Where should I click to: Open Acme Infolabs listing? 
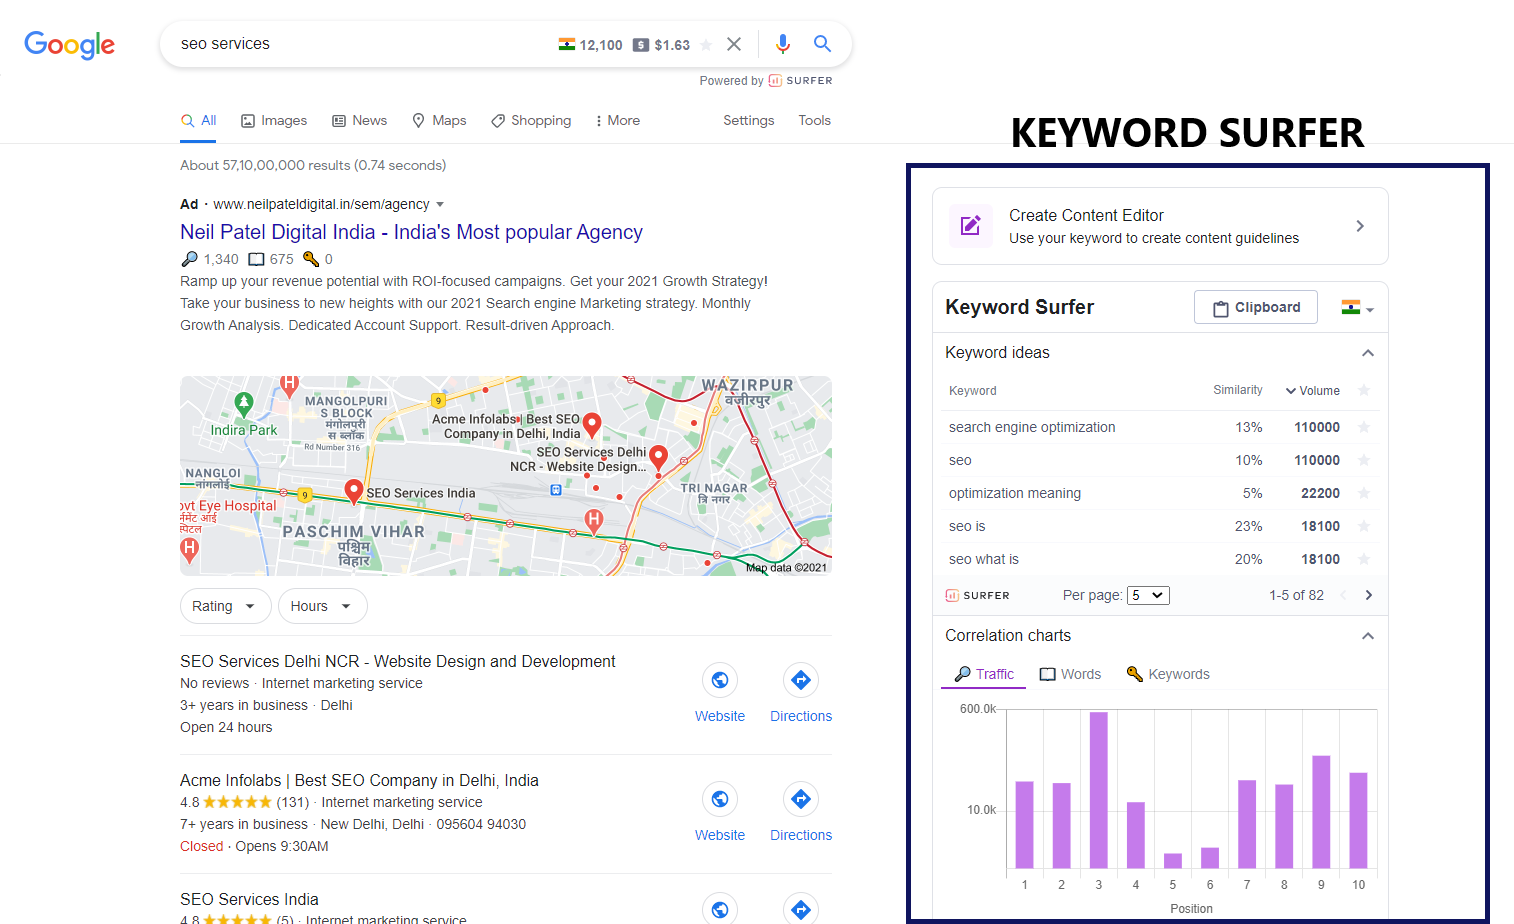[359, 780]
